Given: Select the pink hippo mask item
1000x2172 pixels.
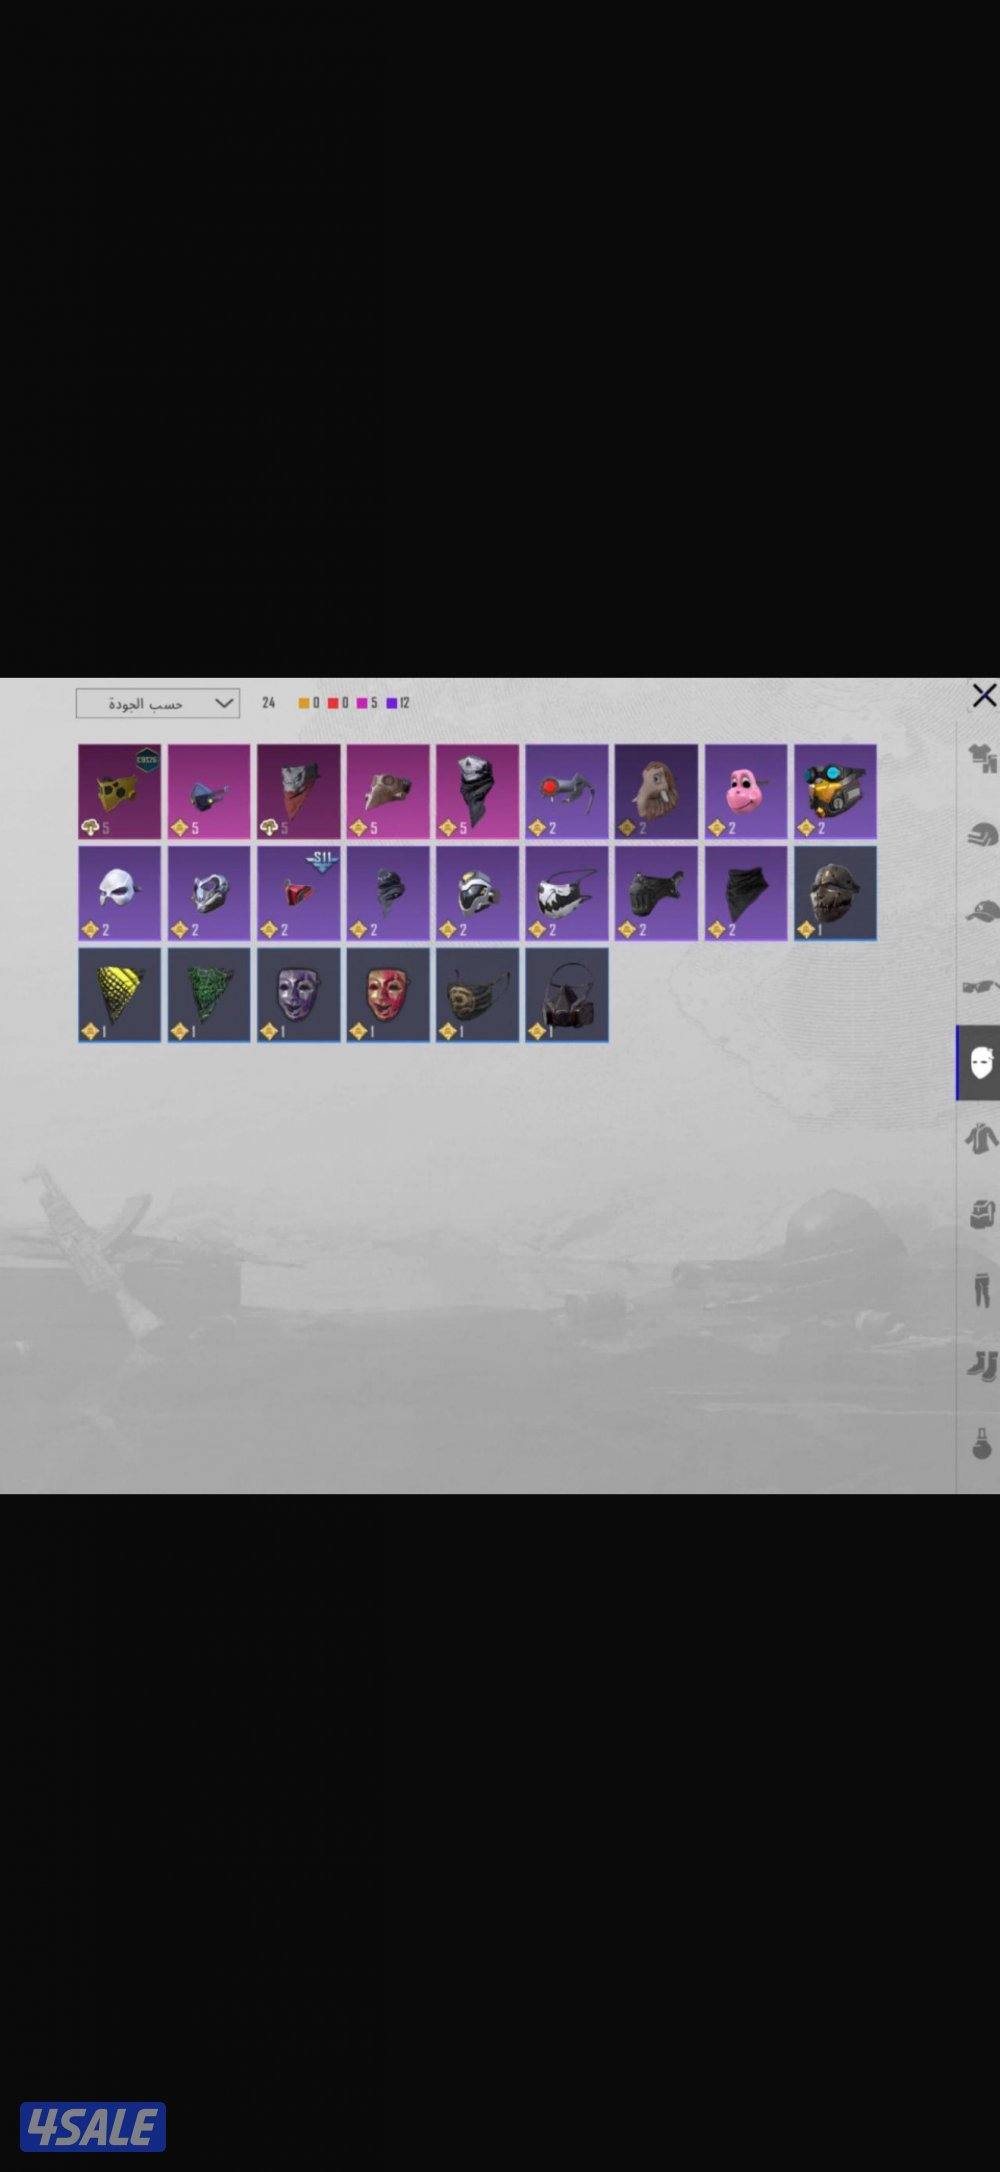Looking at the screenshot, I should [x=745, y=791].
